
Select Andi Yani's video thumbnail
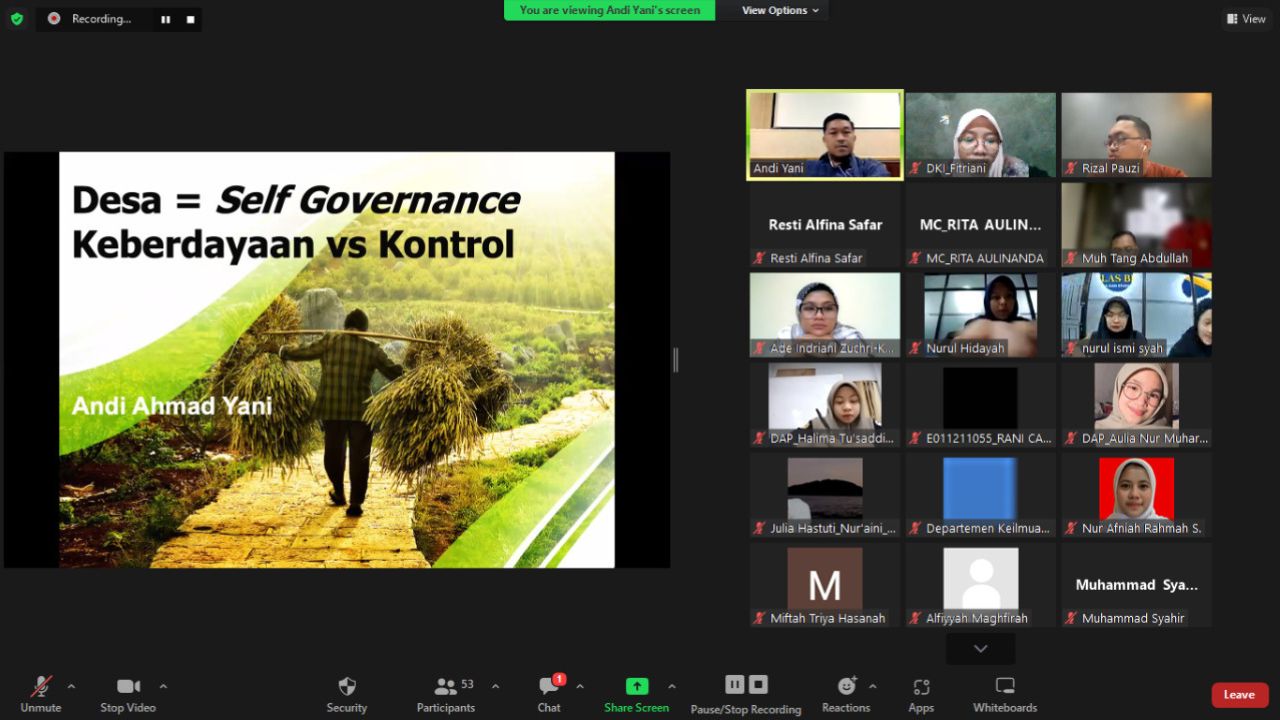pyautogui.click(x=825, y=135)
